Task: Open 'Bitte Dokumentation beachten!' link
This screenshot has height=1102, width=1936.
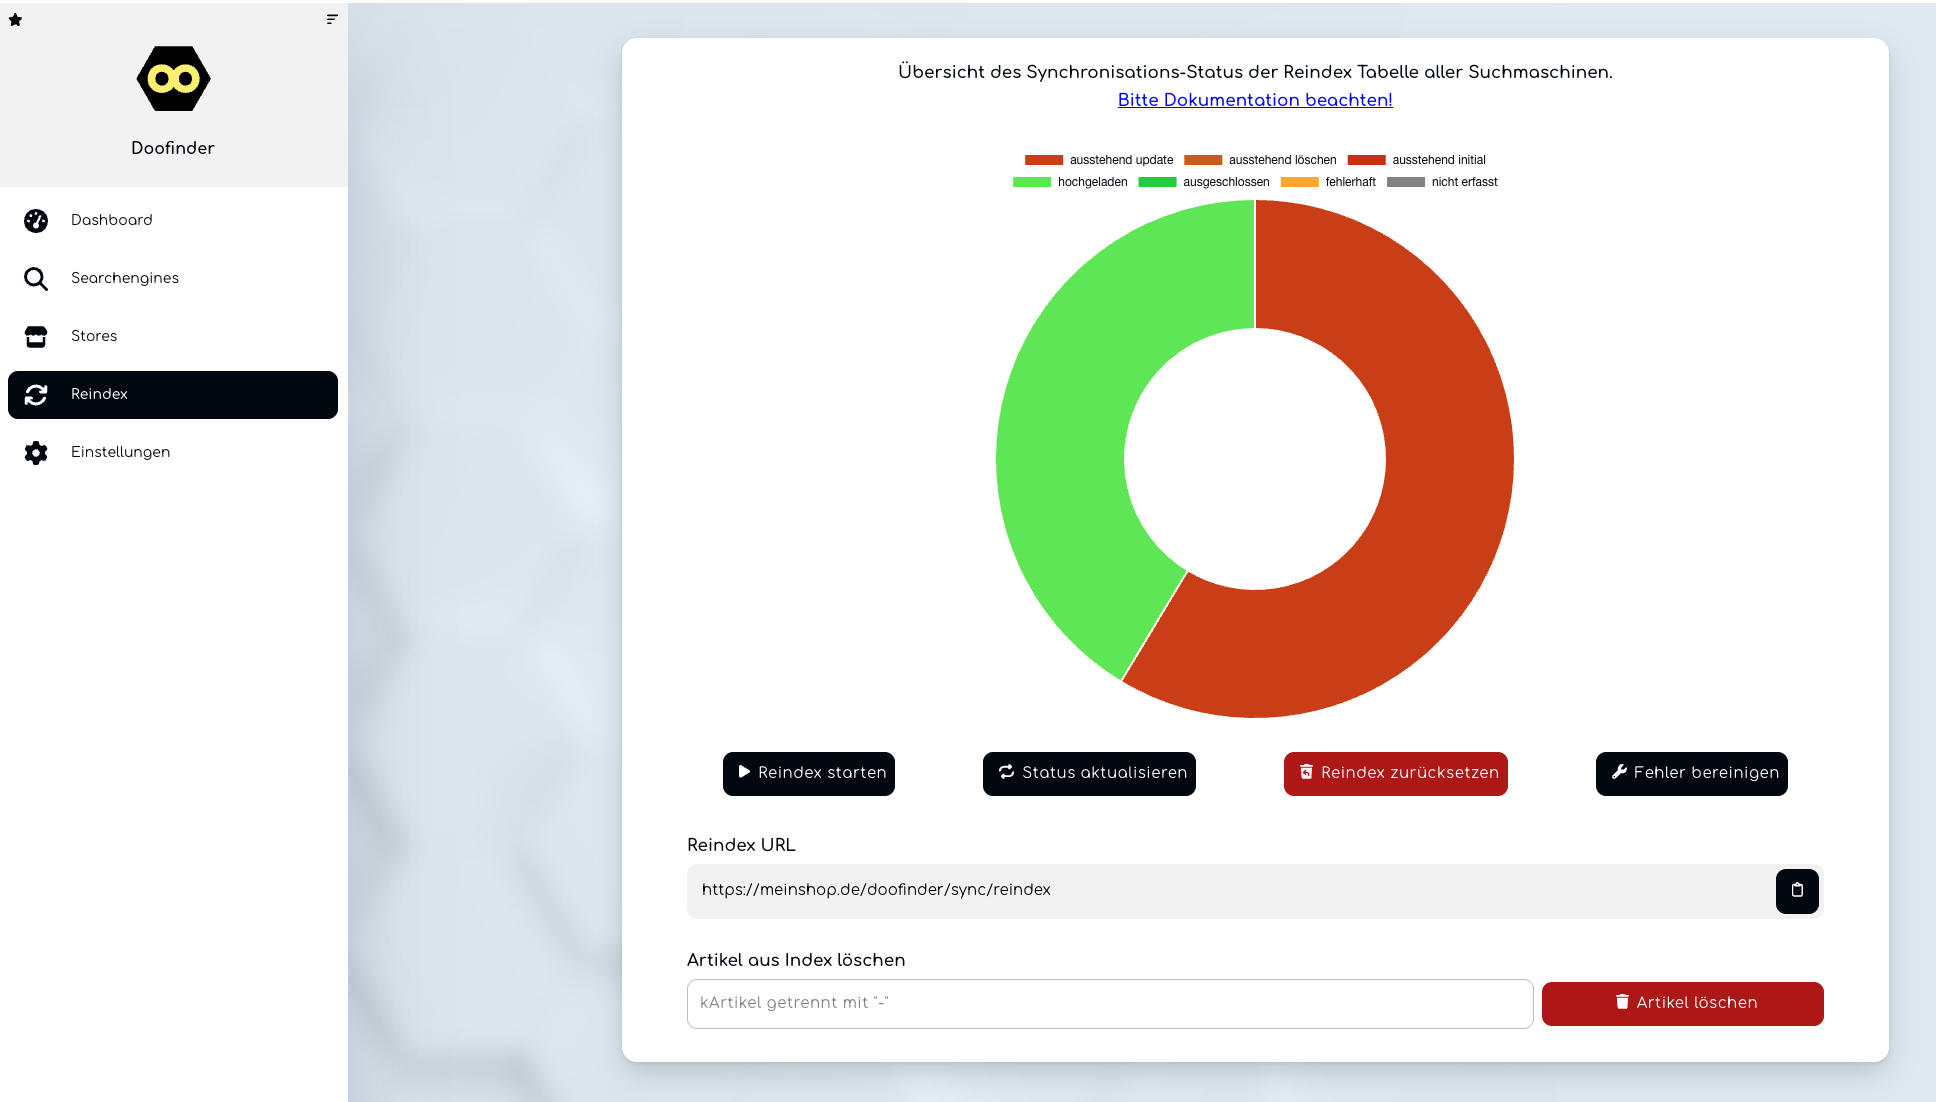Action: pos(1254,100)
